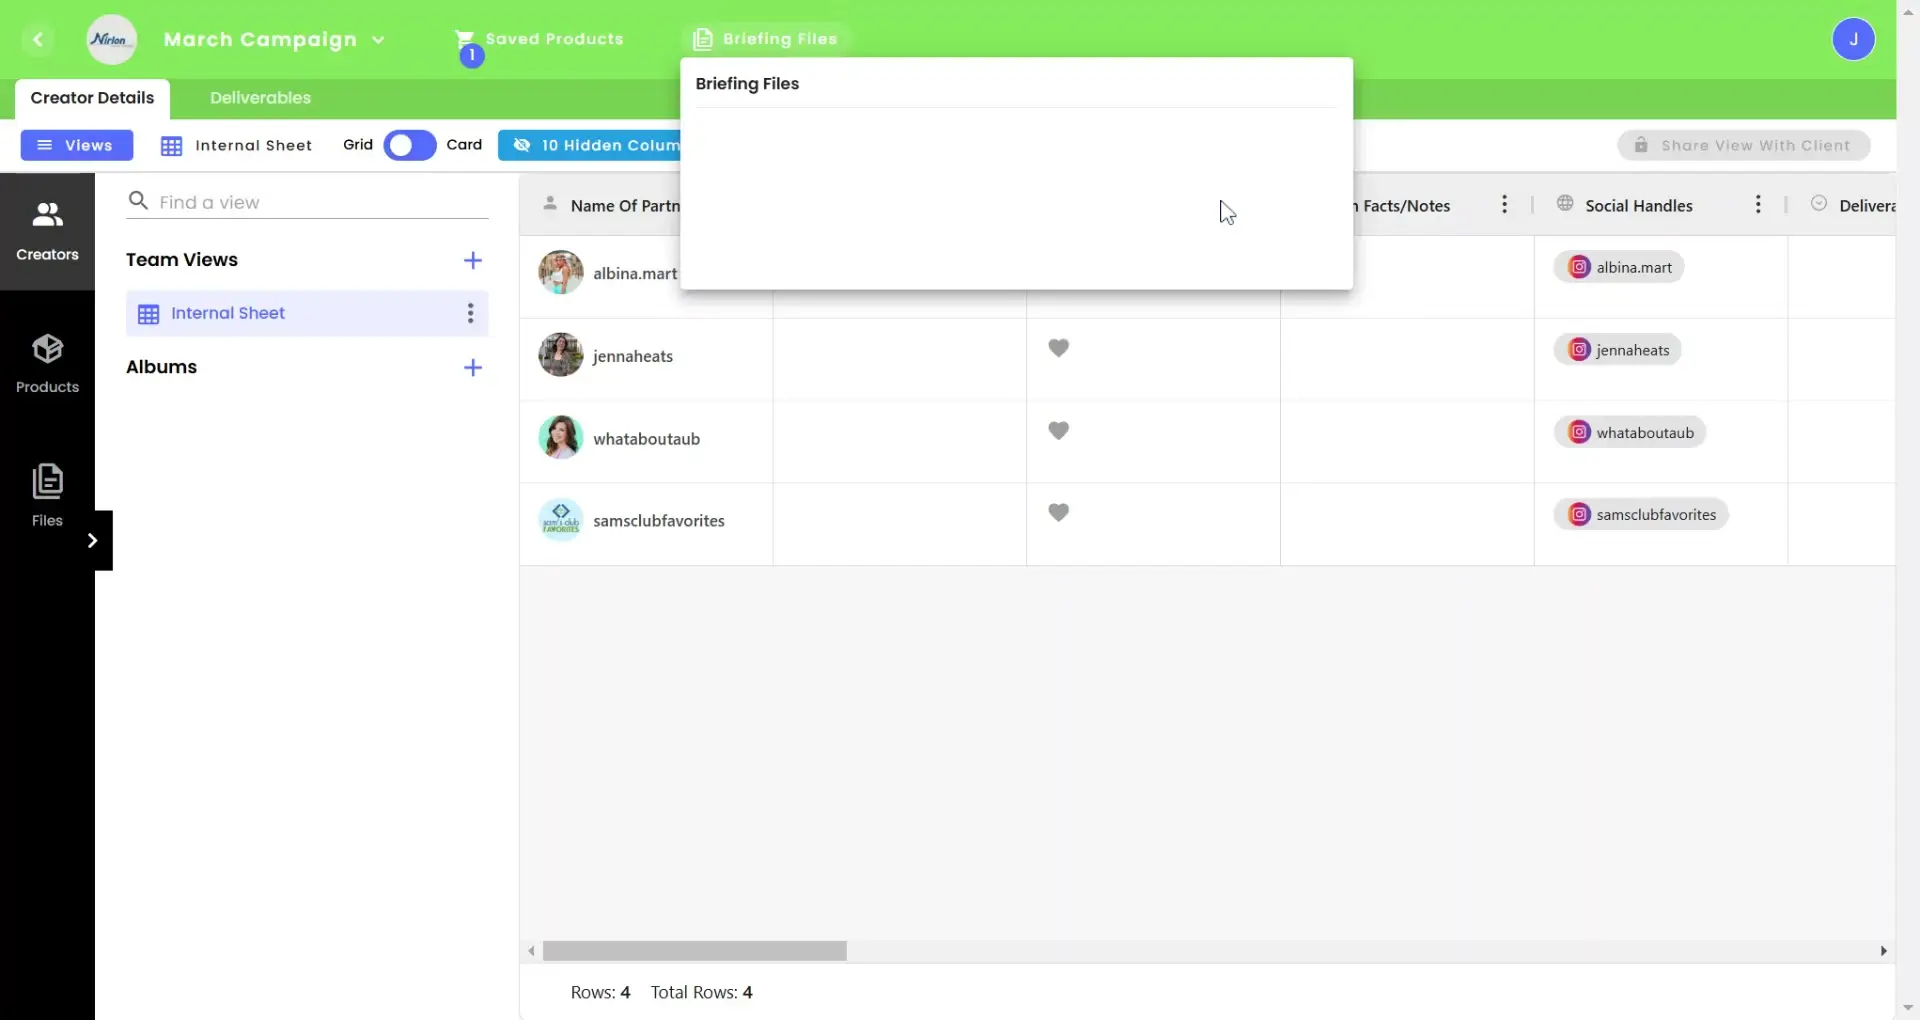The height and width of the screenshot is (1020, 1920).
Task: Open the Files sidebar section
Action: [47, 495]
